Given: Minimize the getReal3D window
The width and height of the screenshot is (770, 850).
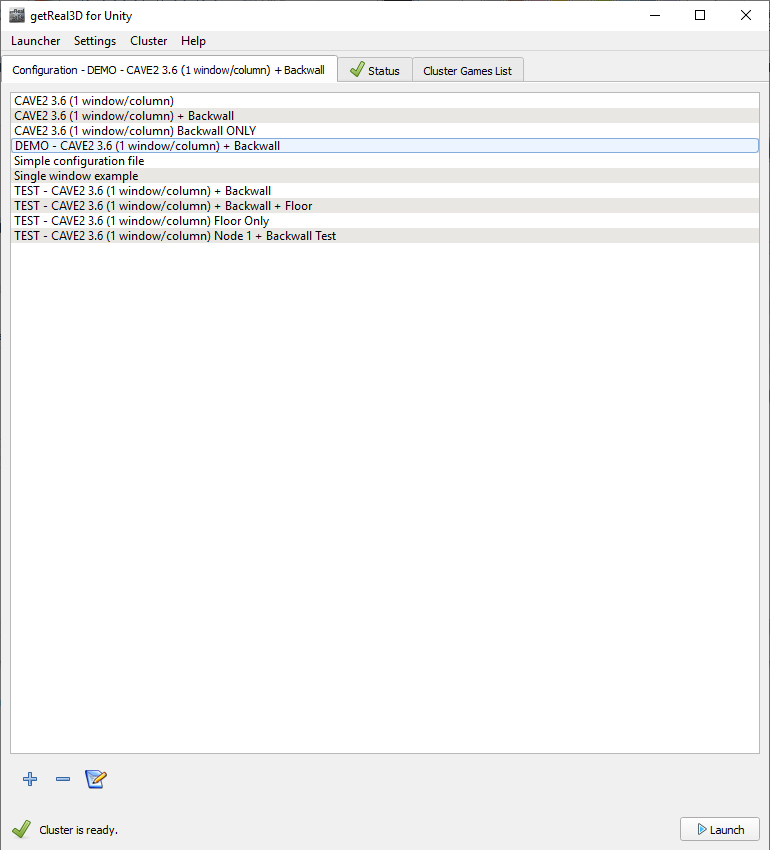Looking at the screenshot, I should point(655,15).
